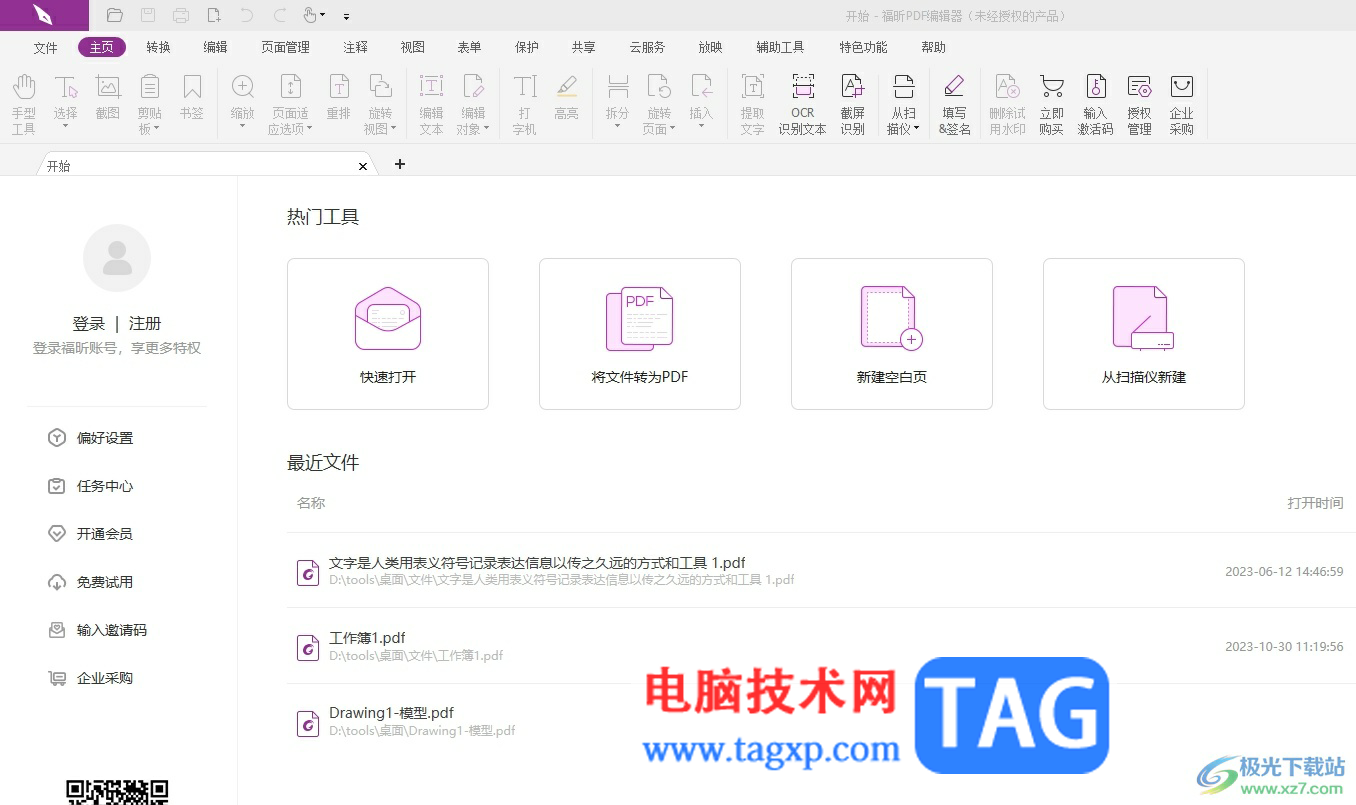The width and height of the screenshot is (1356, 805).
Task: Select the Edit Text (编辑文本) tool
Action: point(431,104)
